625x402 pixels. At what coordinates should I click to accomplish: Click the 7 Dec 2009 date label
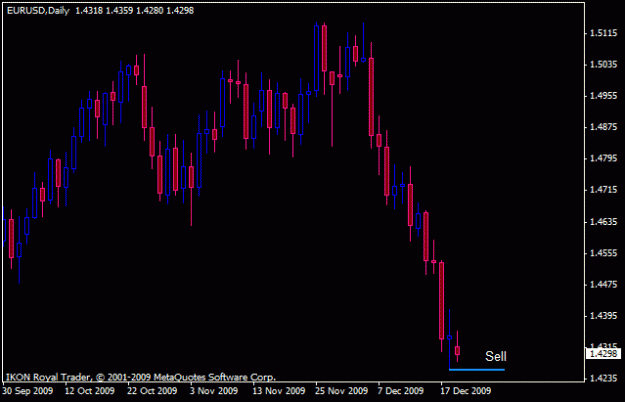(x=401, y=391)
